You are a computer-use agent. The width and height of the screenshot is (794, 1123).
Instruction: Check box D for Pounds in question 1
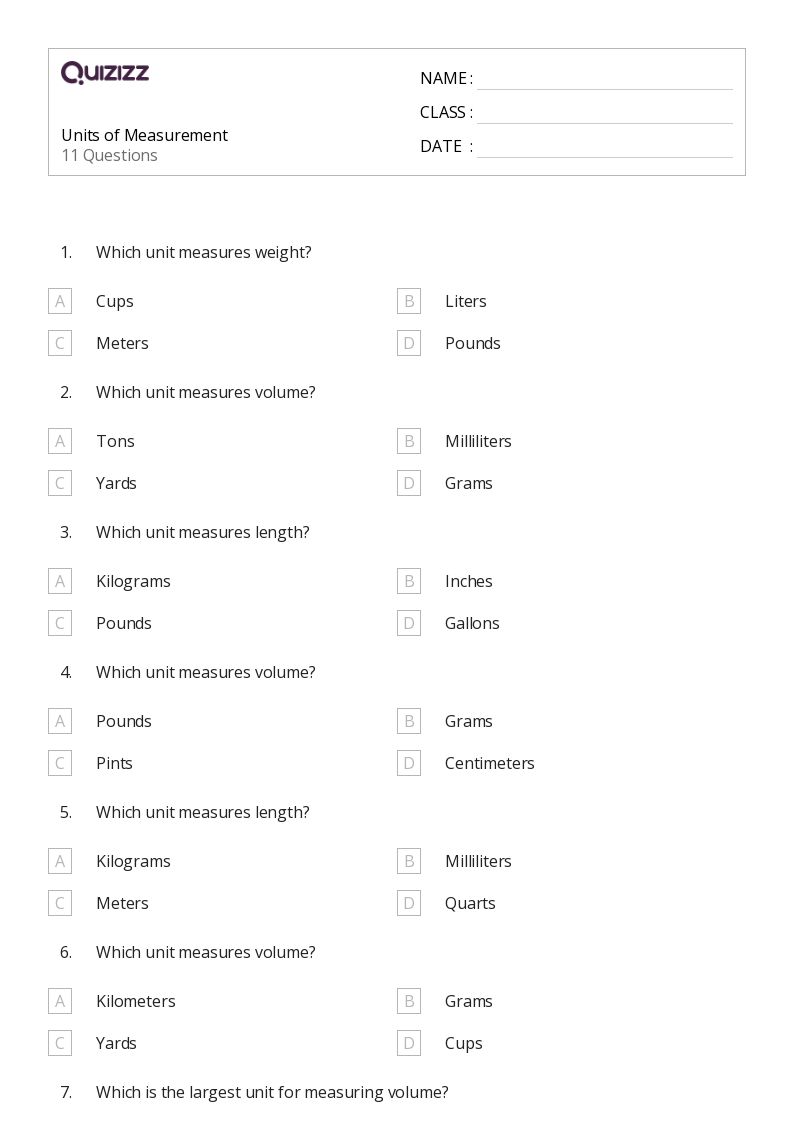409,343
